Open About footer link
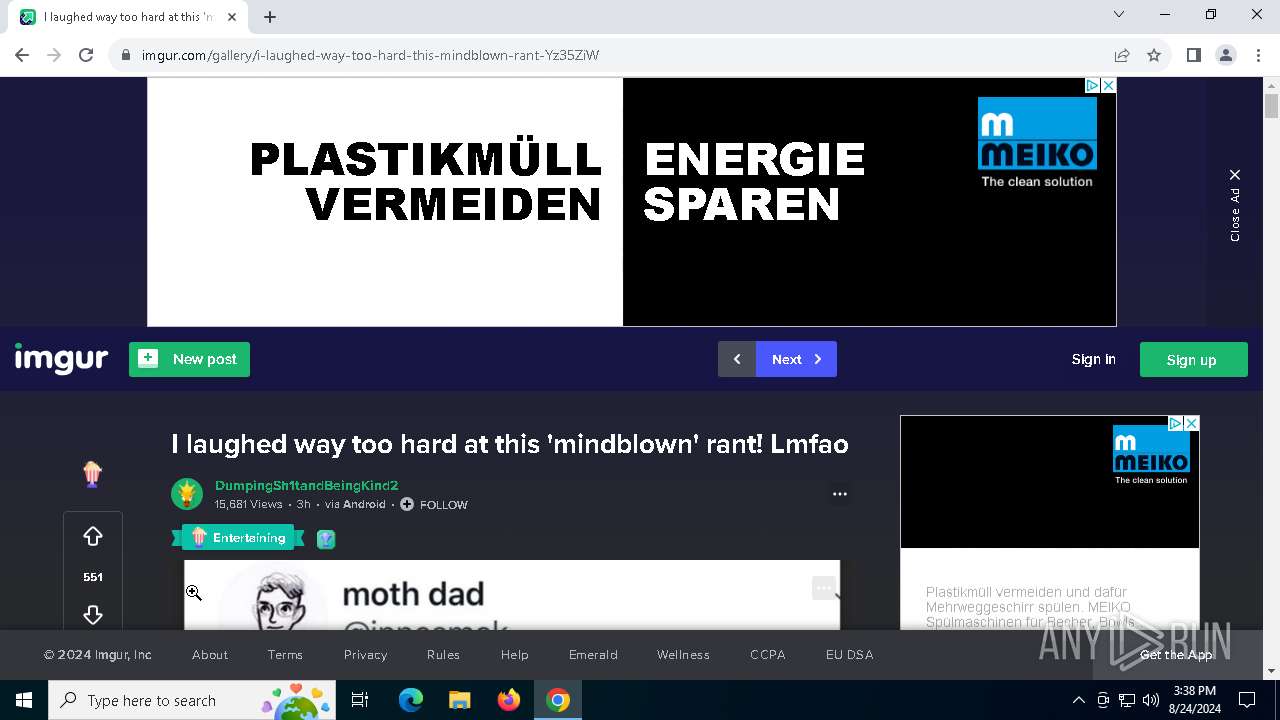 (210, 654)
